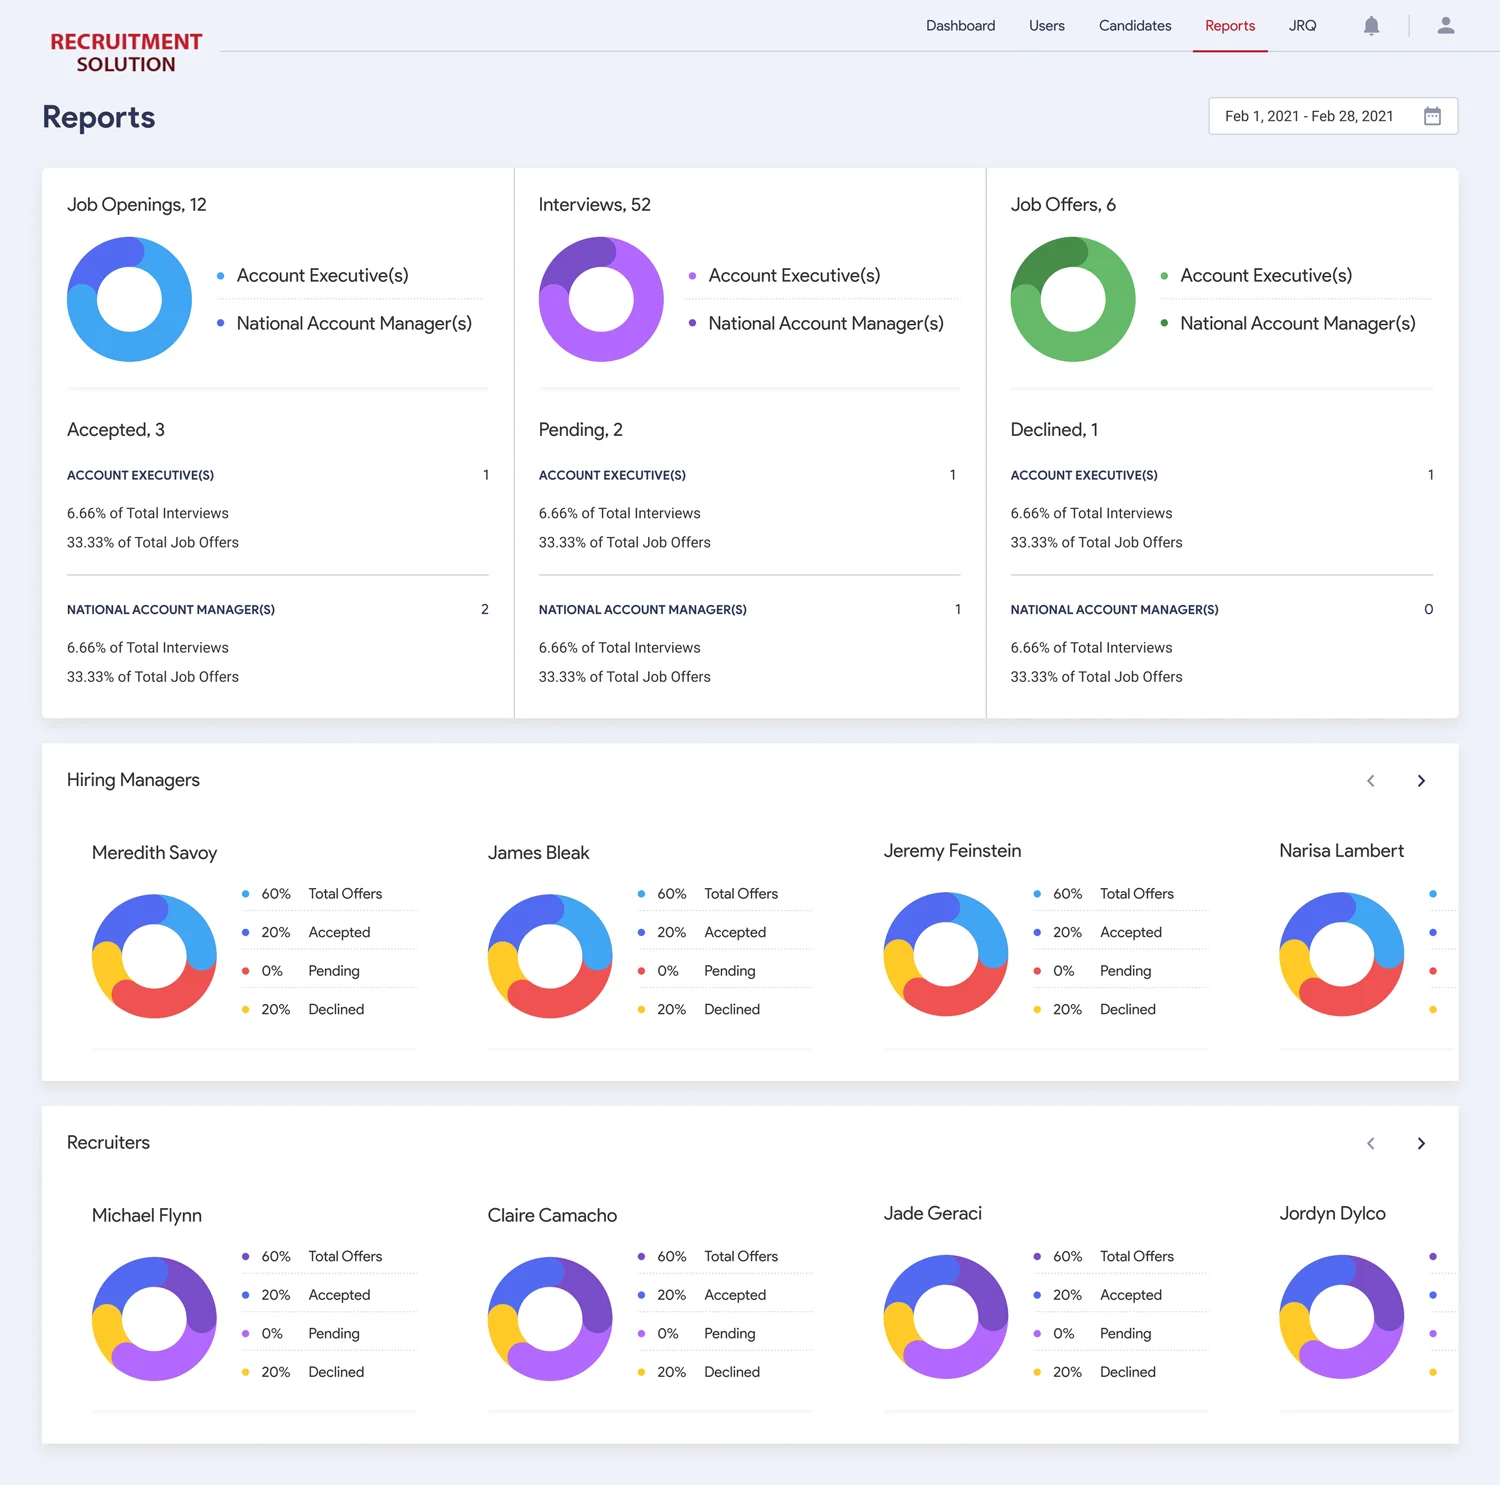Select Pending legend for James Bleak
This screenshot has width=1500, height=1485.
696,971
